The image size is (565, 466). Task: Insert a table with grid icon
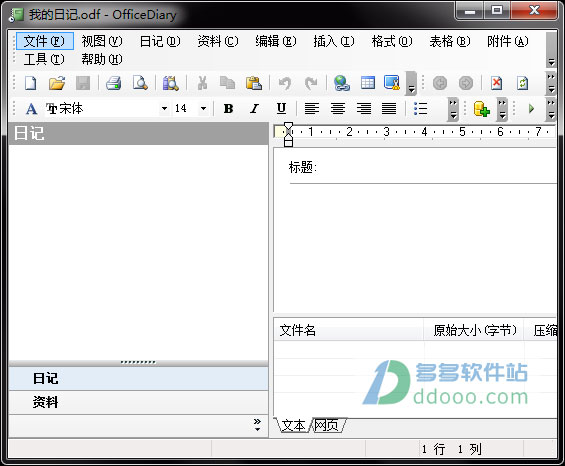pos(368,83)
